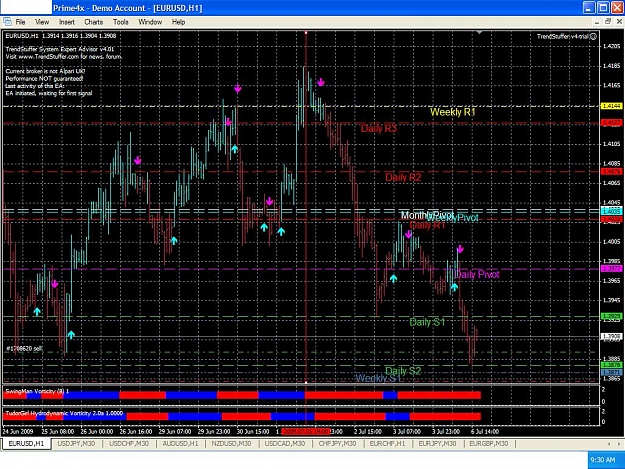Viewport: 625px width, 469px height.
Task: Switch to the NZDUSD,M30 chart tab
Action: coord(231,443)
